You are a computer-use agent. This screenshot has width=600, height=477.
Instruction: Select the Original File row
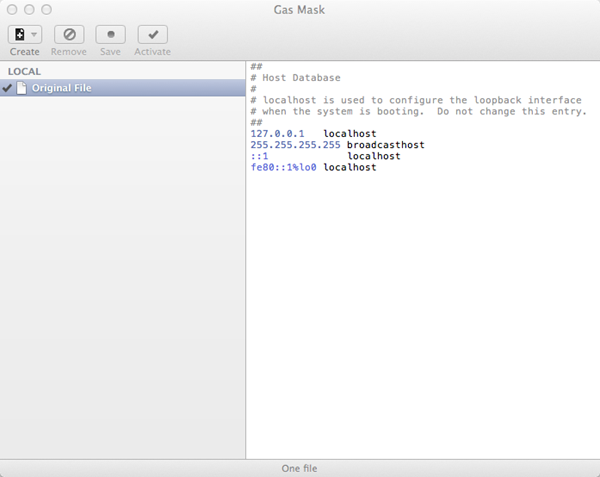point(122,88)
